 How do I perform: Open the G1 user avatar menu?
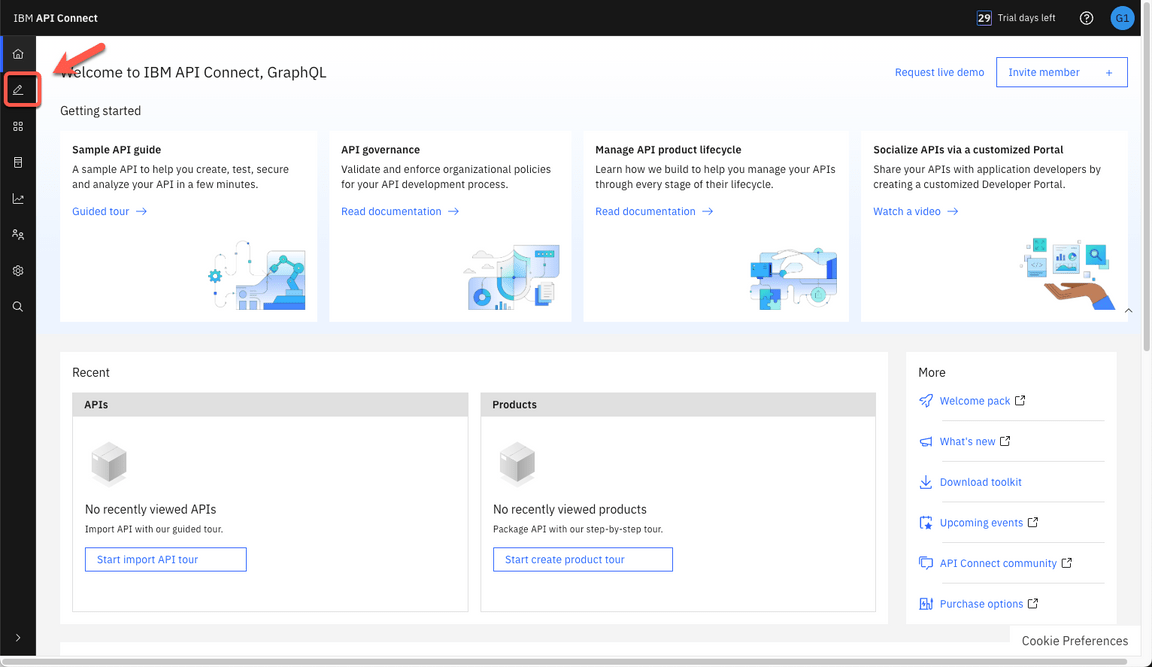point(1122,18)
